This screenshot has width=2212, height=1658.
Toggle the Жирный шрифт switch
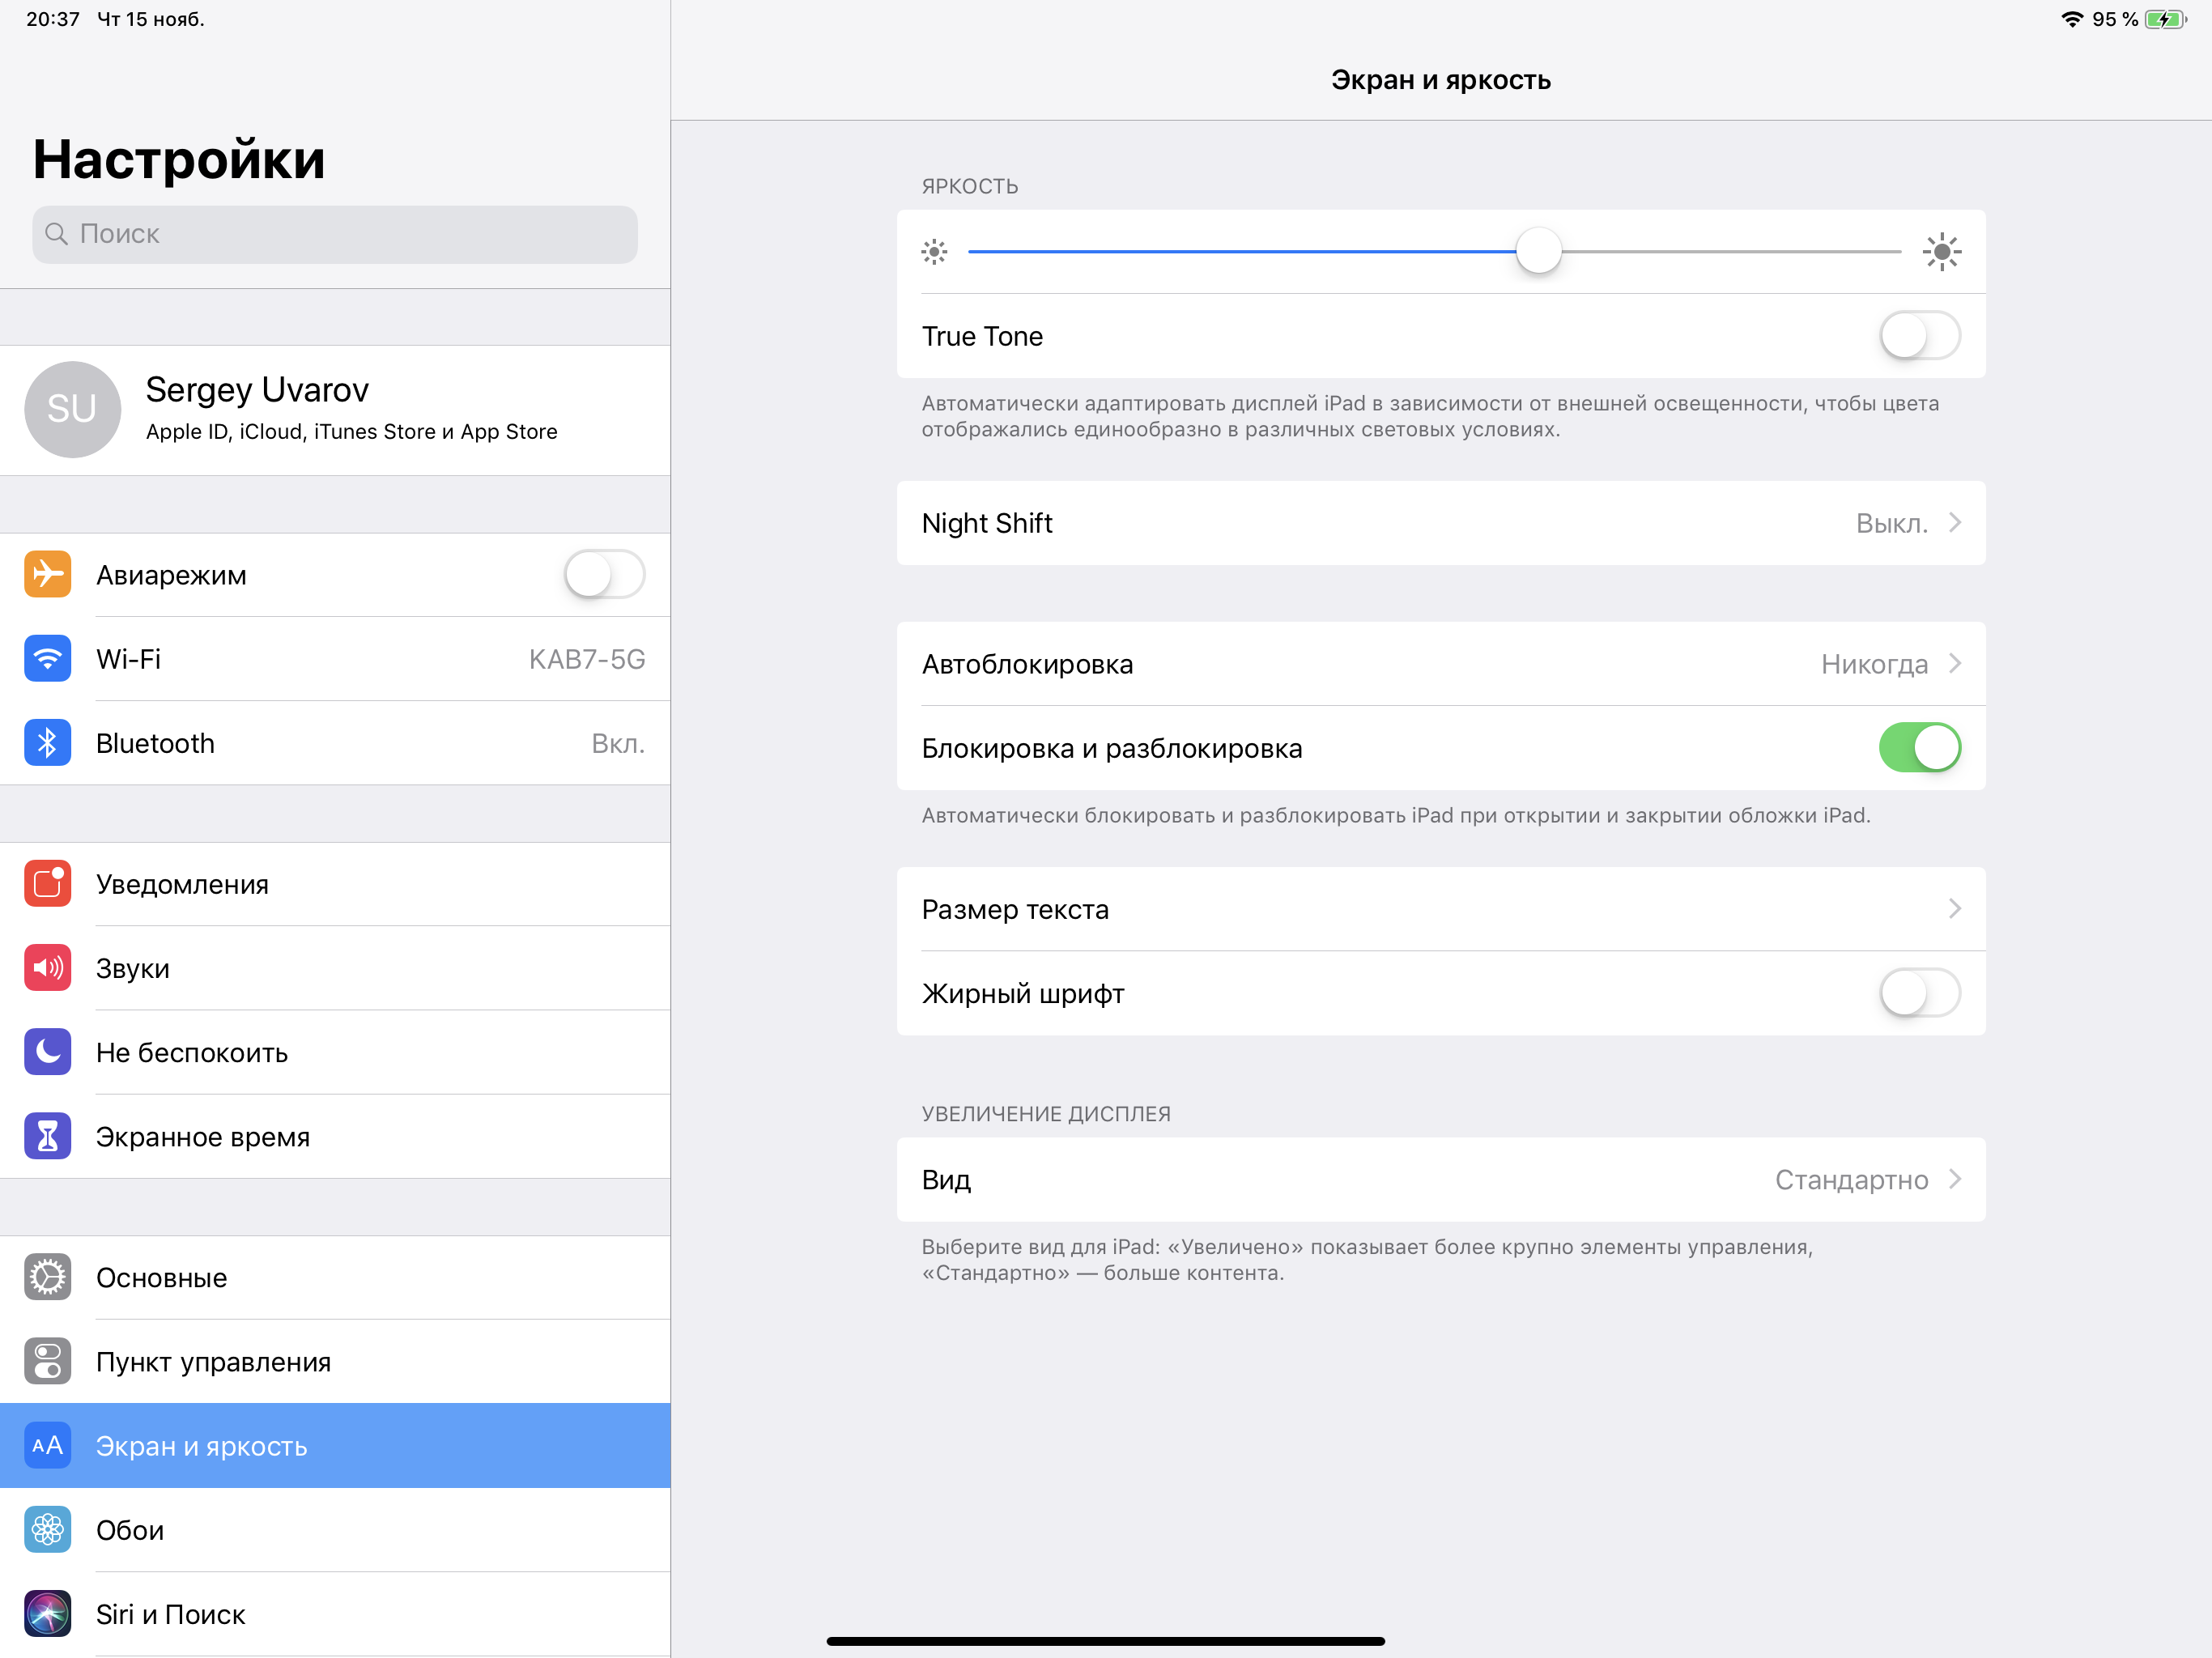point(1918,992)
